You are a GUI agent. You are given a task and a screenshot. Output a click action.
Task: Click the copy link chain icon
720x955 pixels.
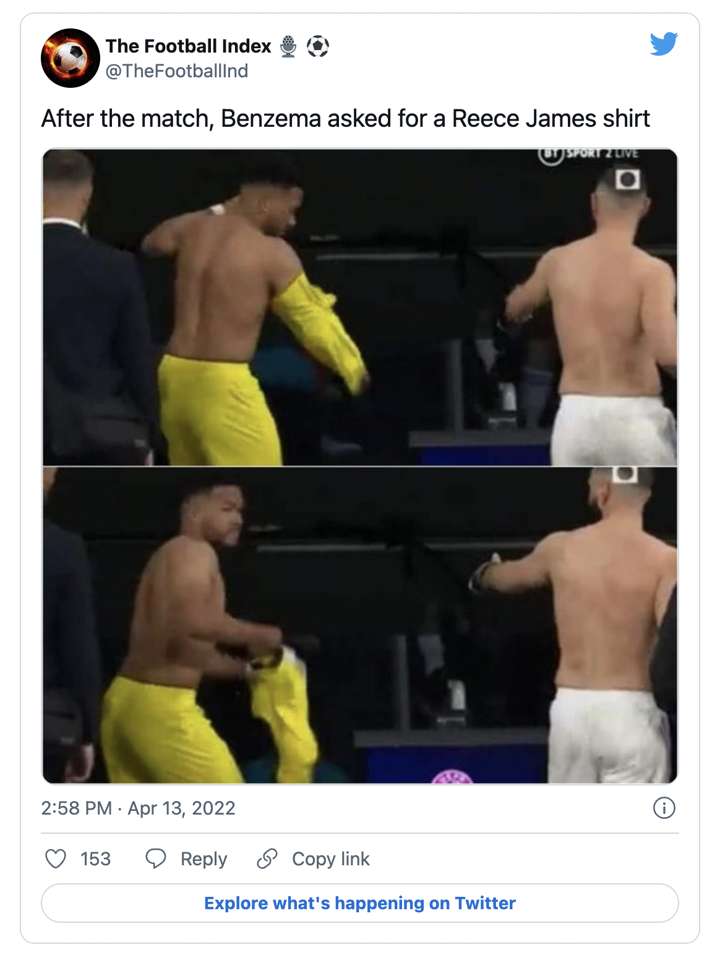267,859
